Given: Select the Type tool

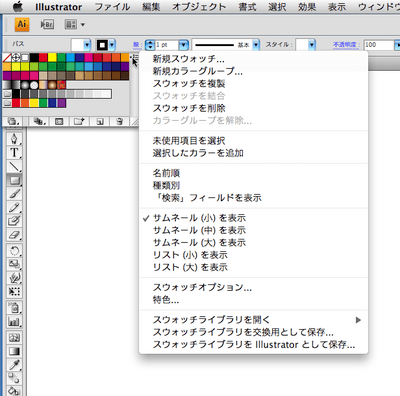Looking at the screenshot, I should 14,153.
